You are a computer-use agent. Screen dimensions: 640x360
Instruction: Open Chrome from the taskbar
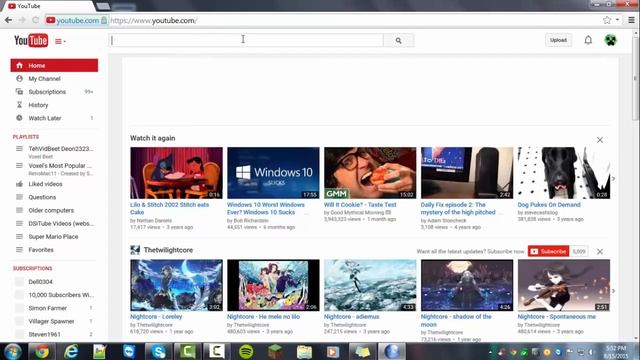point(42,351)
